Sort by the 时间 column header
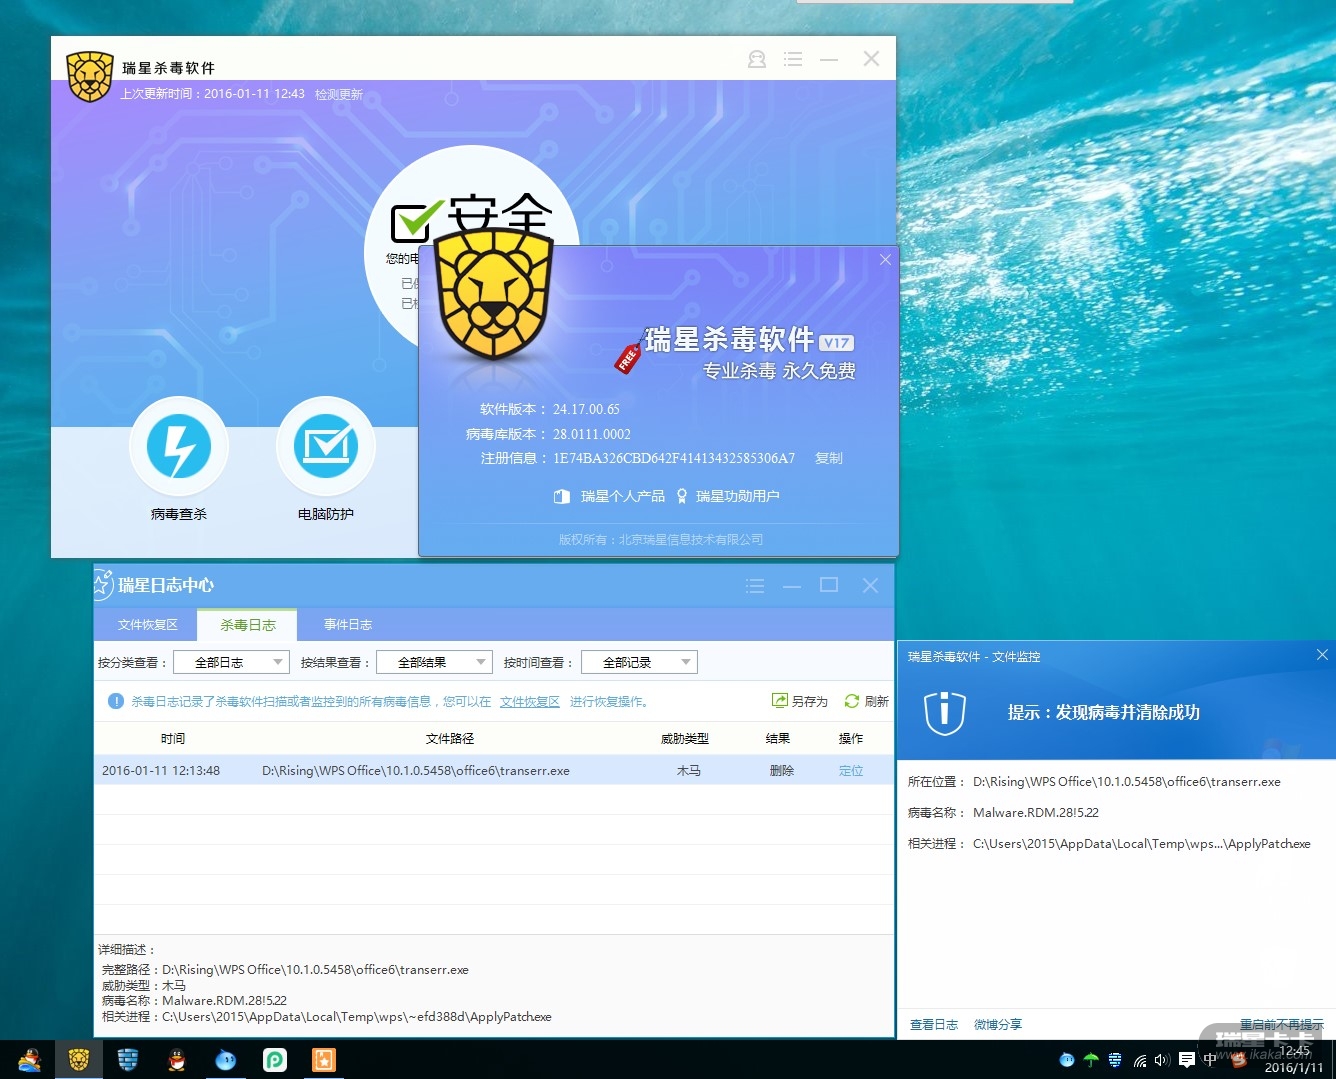Viewport: 1336px width, 1079px height. click(173, 739)
